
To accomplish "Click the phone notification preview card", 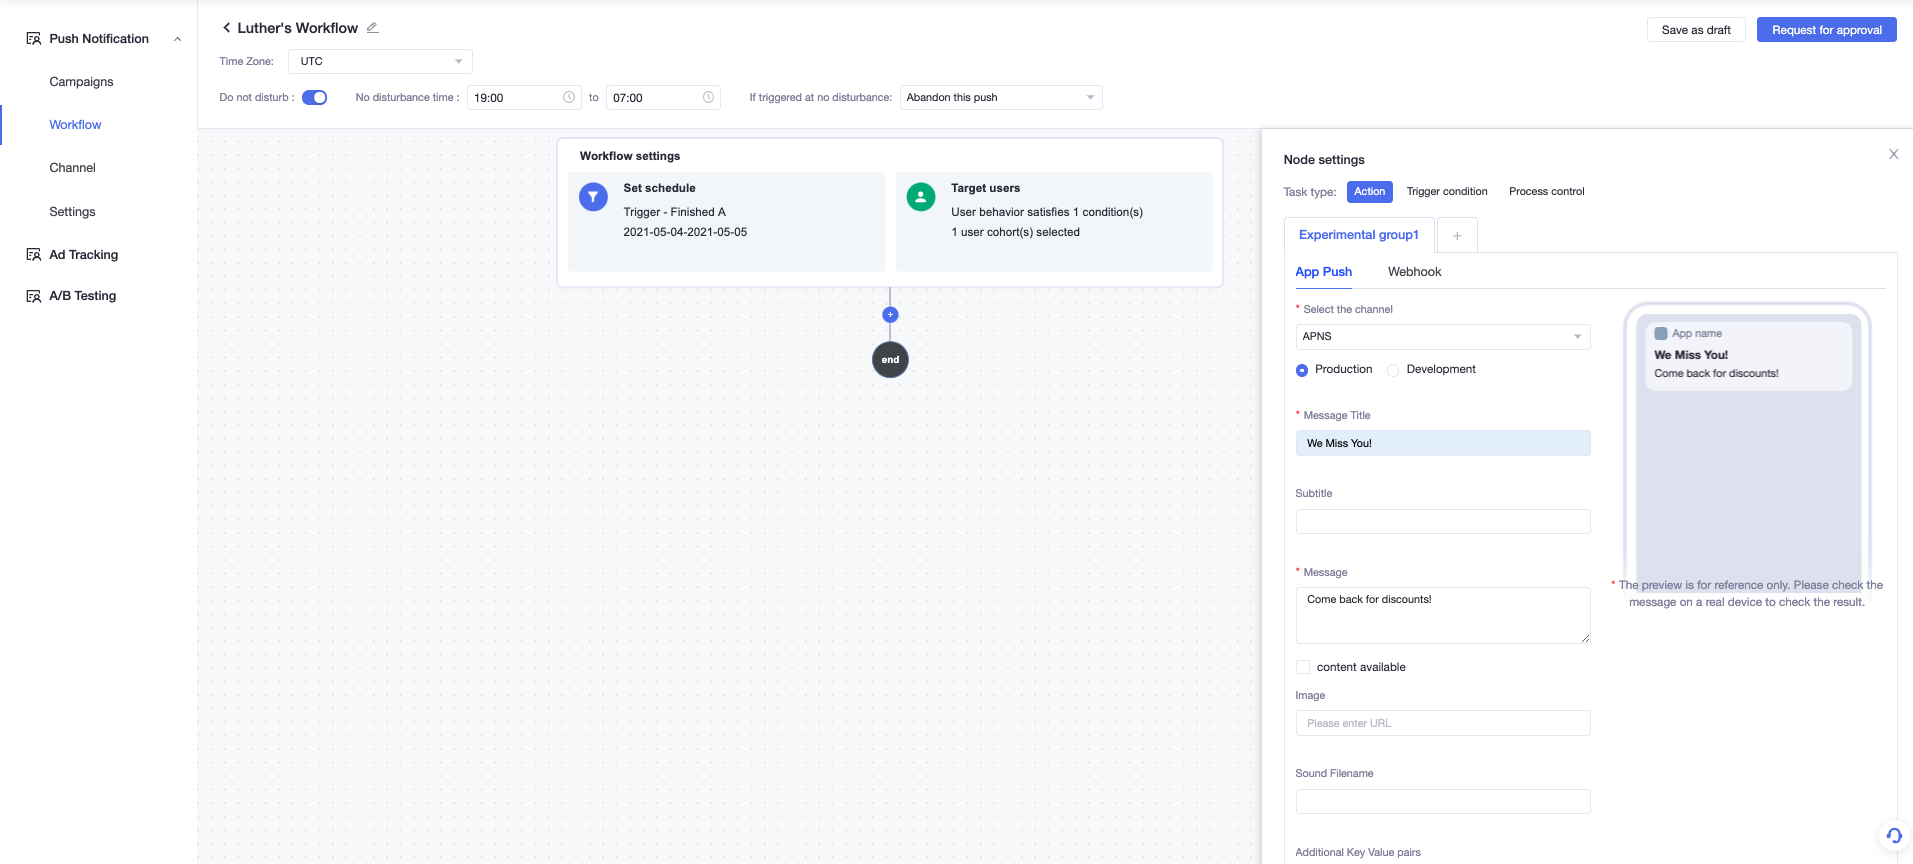I will coord(1748,356).
